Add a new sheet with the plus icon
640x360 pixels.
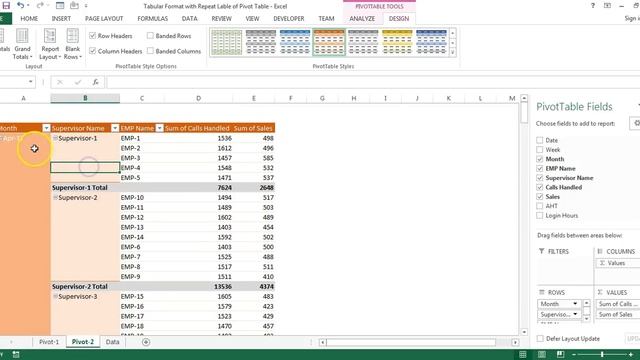coord(146,342)
